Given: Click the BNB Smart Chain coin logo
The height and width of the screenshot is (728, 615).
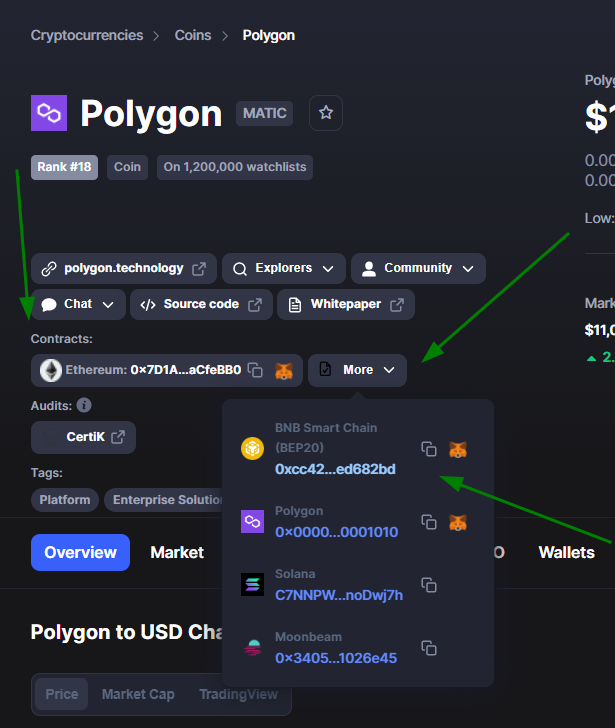Looking at the screenshot, I should click(252, 448).
